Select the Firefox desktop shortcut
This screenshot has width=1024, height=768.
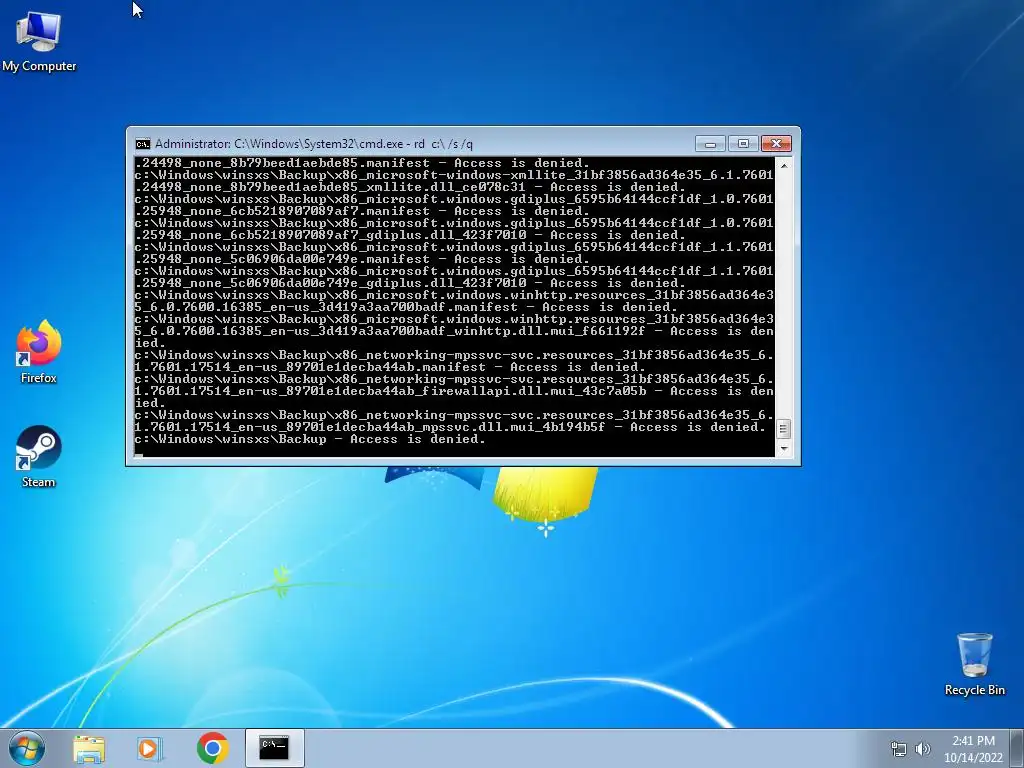pyautogui.click(x=39, y=351)
